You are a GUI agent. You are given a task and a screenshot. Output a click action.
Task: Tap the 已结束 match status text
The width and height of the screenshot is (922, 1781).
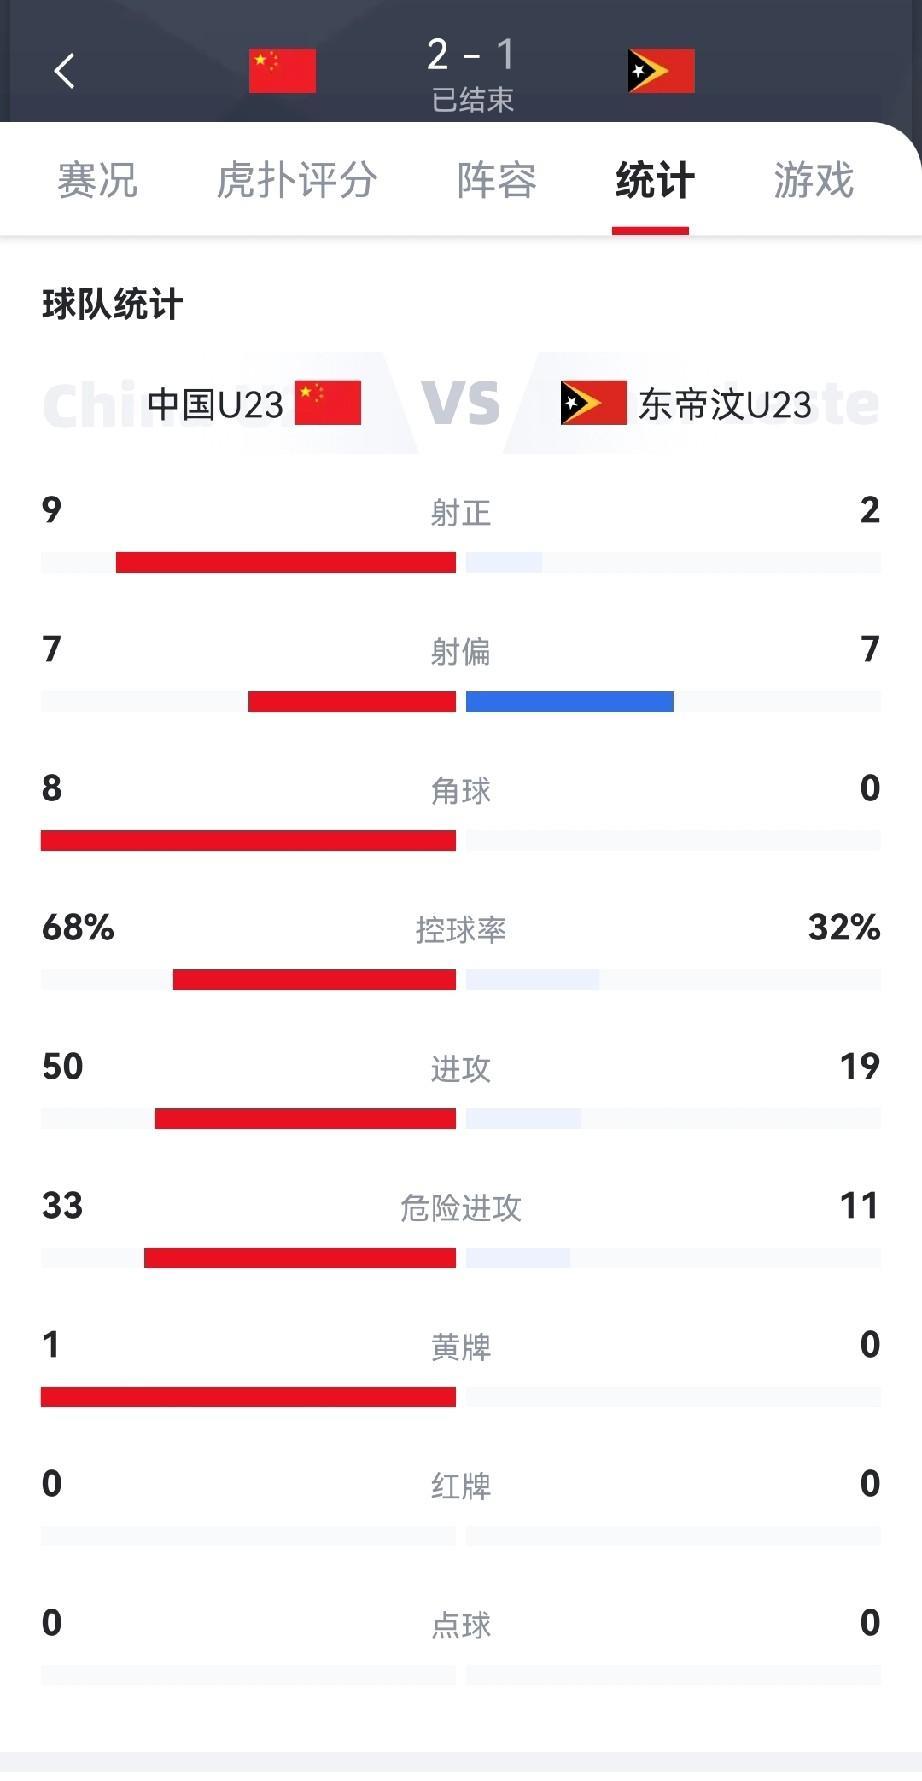472,100
